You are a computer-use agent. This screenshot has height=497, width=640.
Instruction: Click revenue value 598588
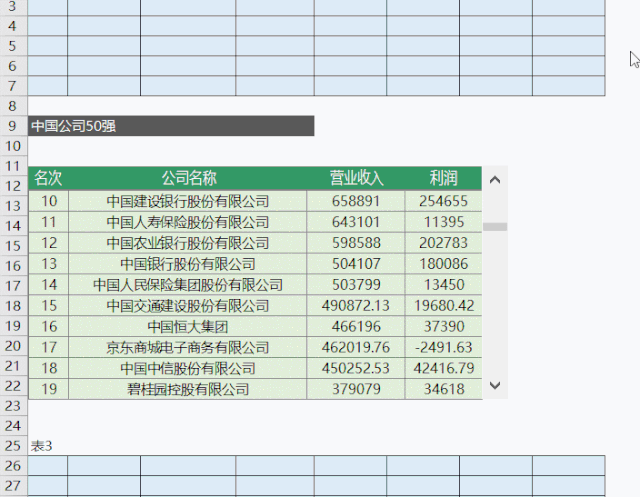356,243
